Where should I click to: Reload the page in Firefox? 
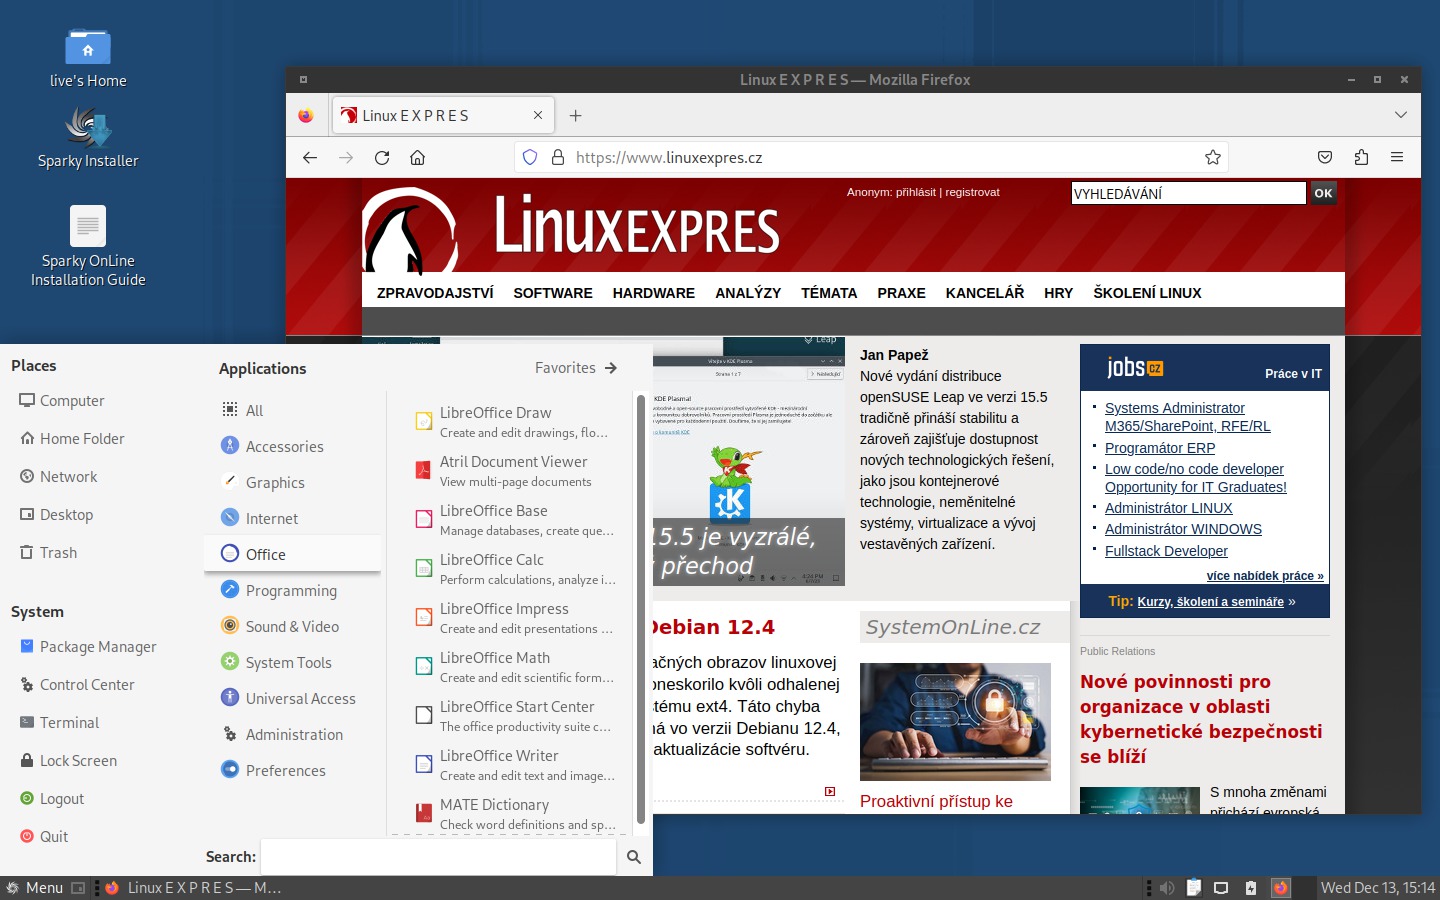[x=382, y=157]
